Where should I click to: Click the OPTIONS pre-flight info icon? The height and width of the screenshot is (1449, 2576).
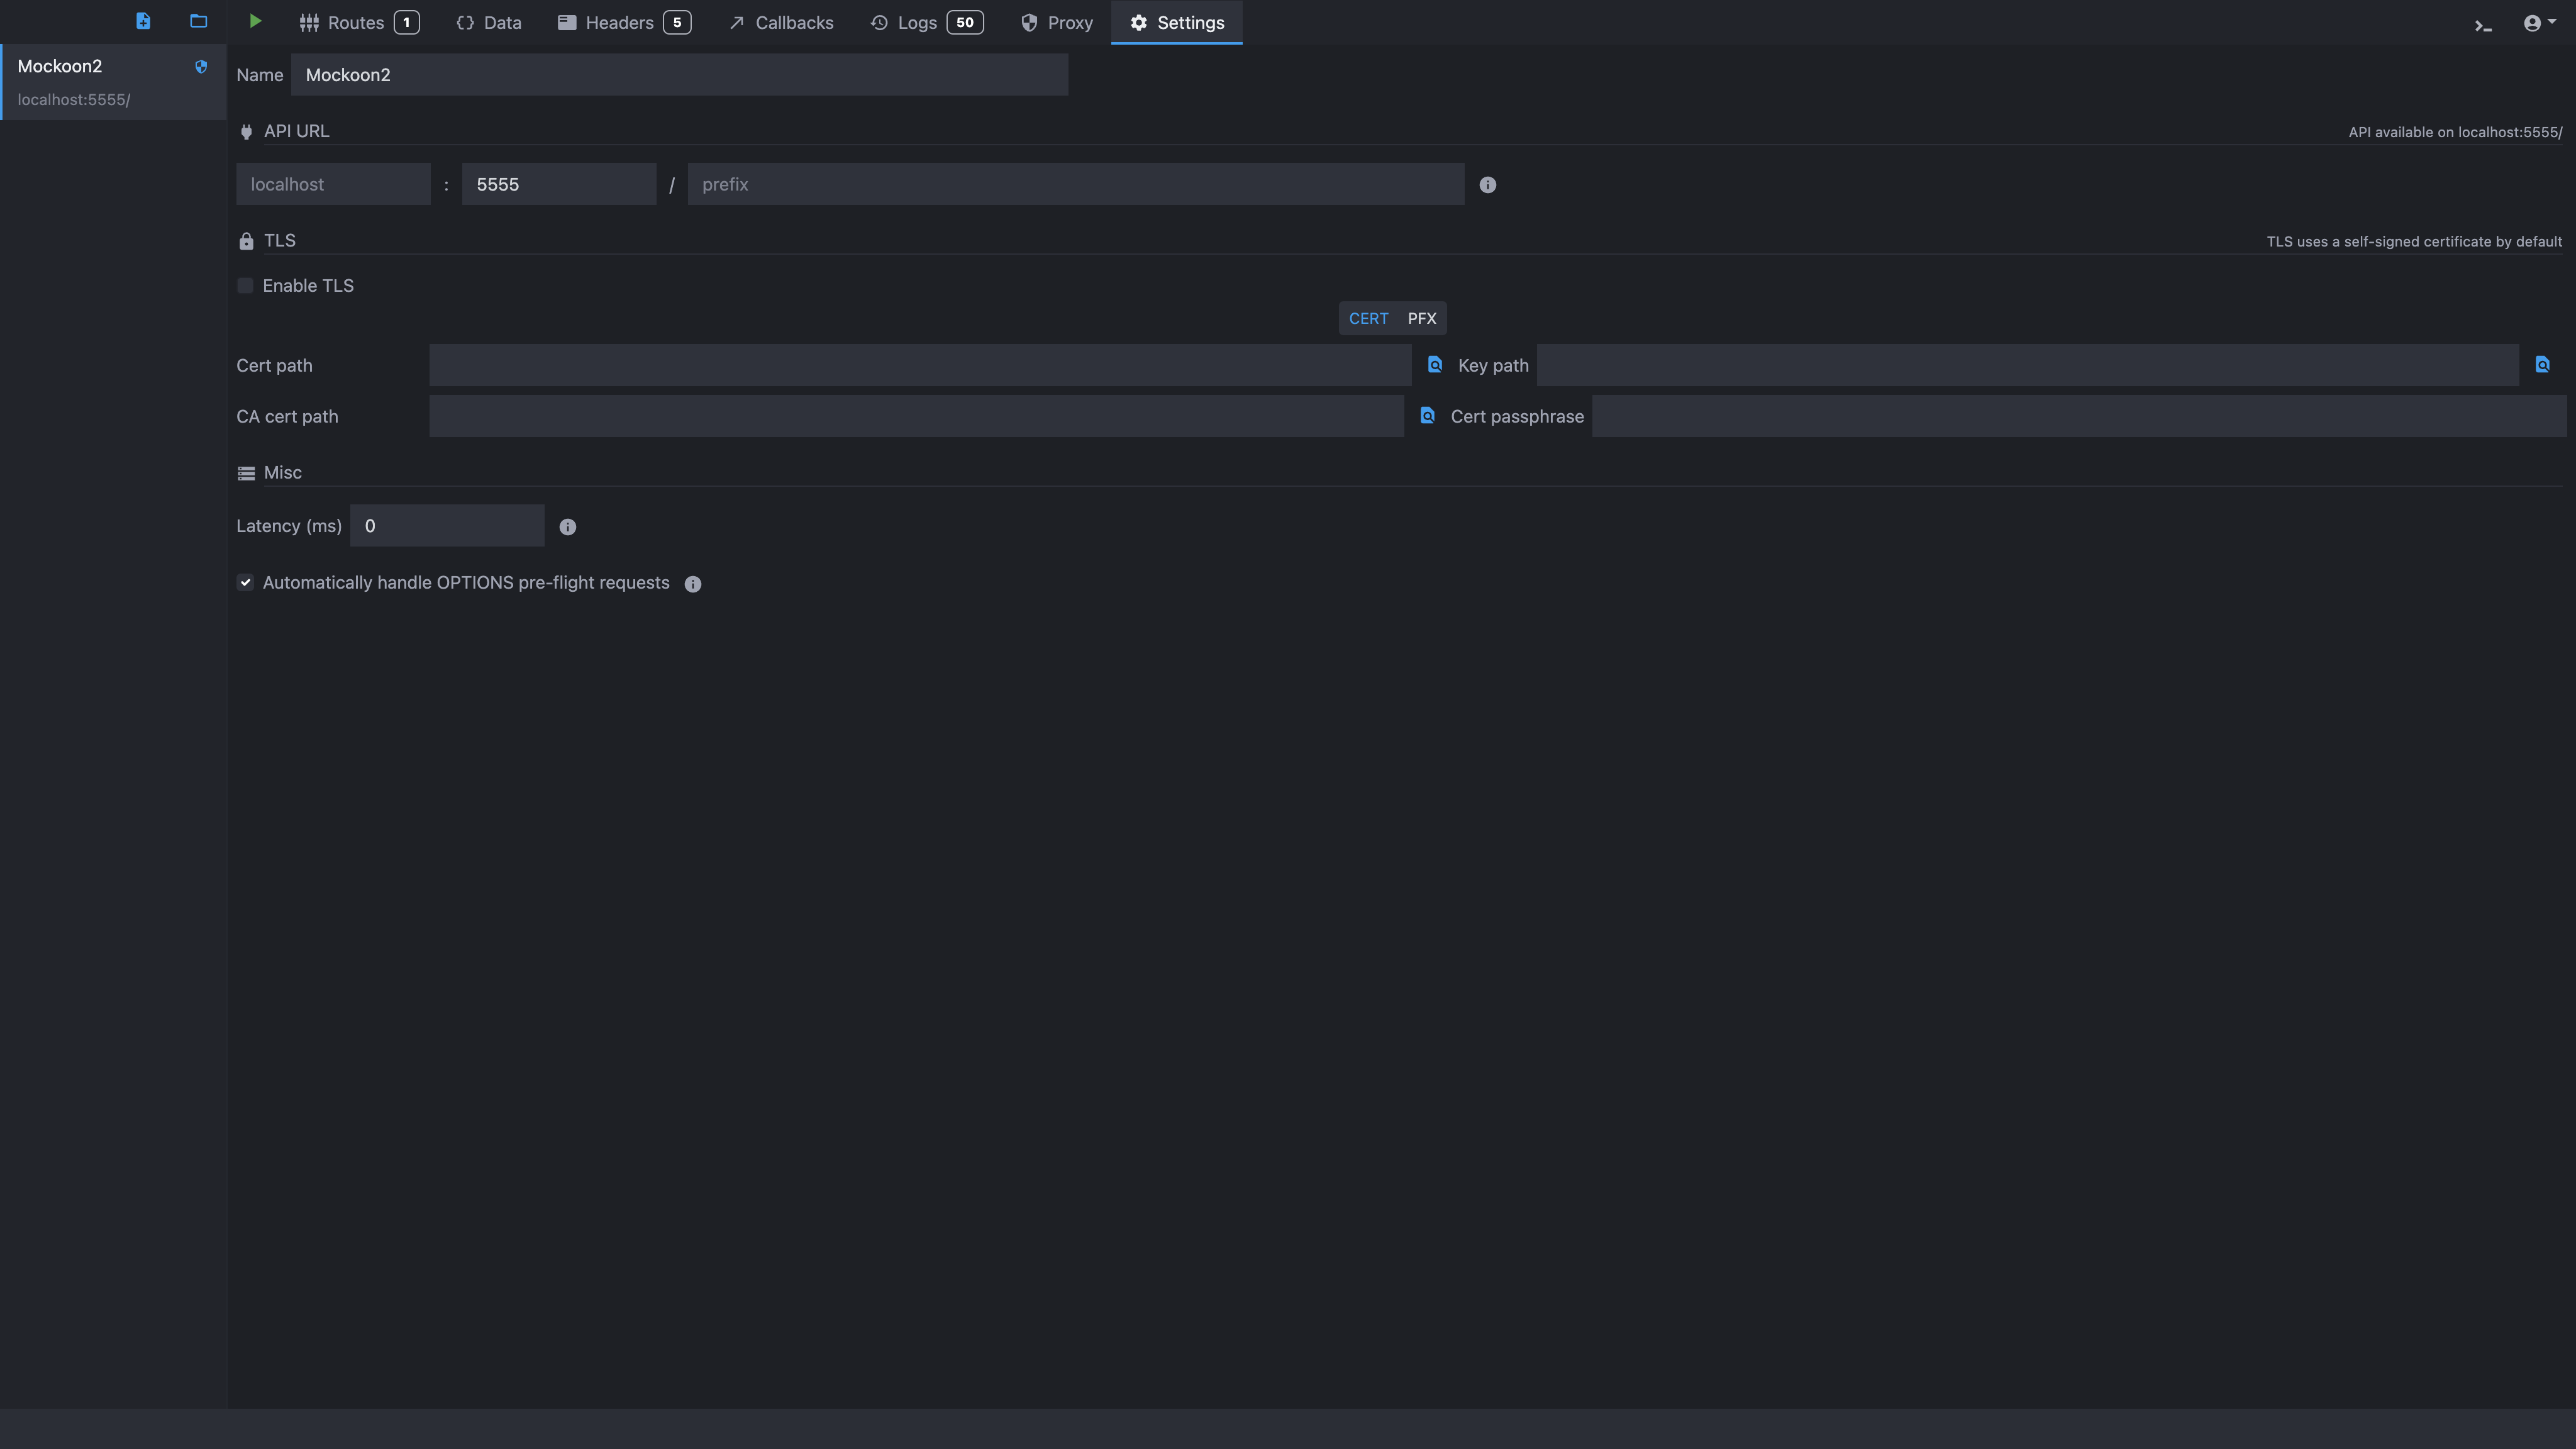[692, 584]
